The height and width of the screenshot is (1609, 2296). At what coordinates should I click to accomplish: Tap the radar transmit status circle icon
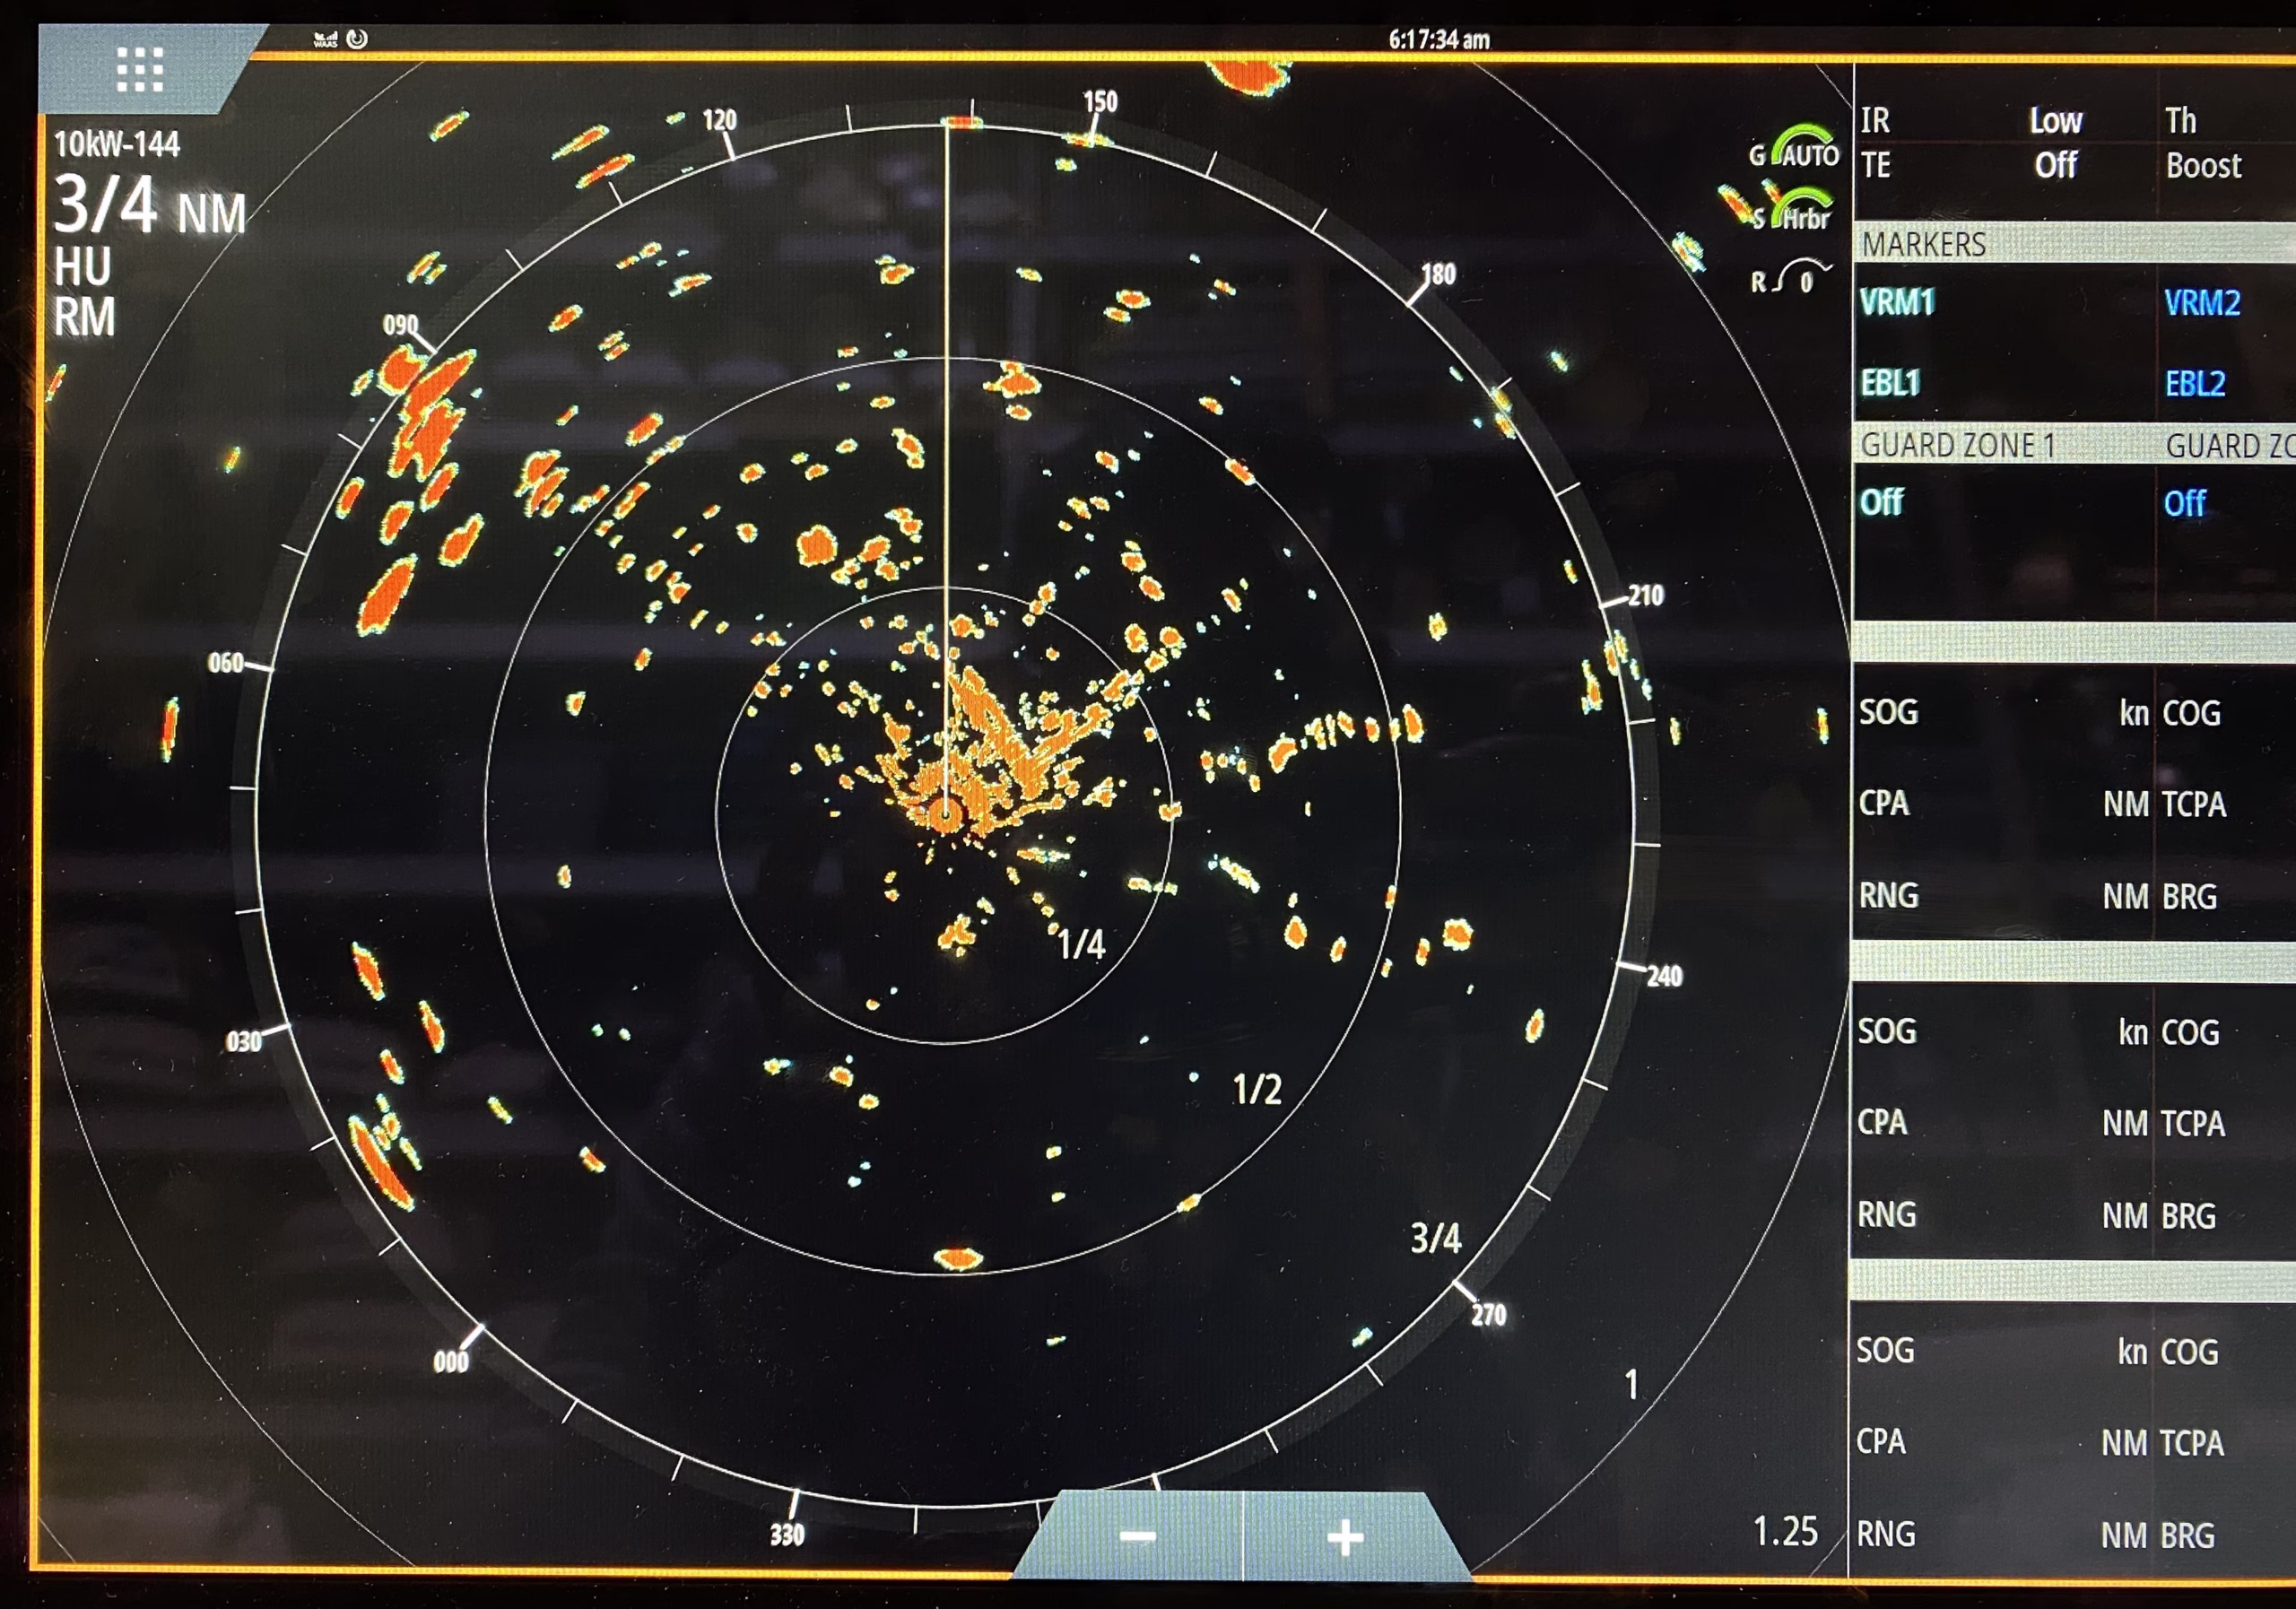357,38
